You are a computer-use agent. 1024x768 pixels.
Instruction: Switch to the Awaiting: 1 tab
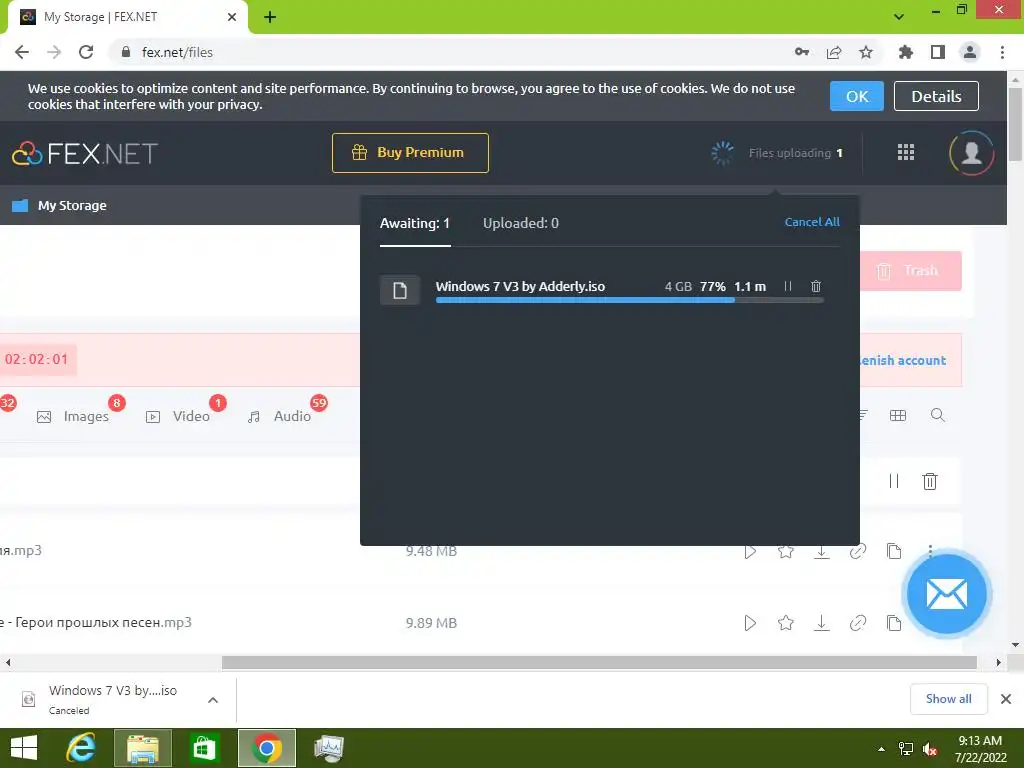(x=415, y=223)
